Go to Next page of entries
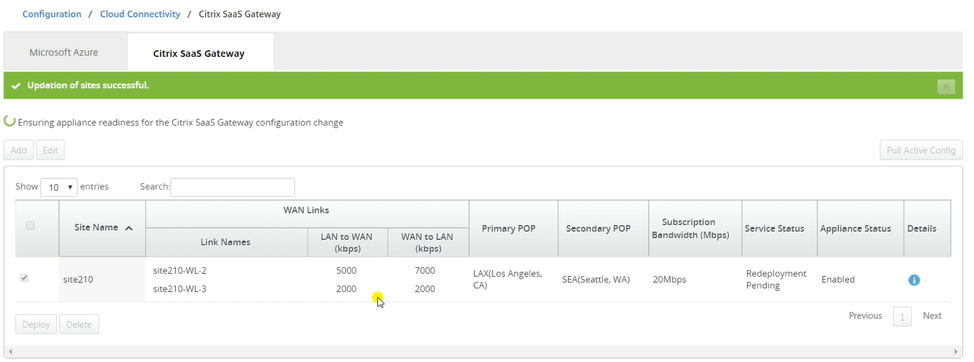The height and width of the screenshot is (362, 974). [932, 316]
